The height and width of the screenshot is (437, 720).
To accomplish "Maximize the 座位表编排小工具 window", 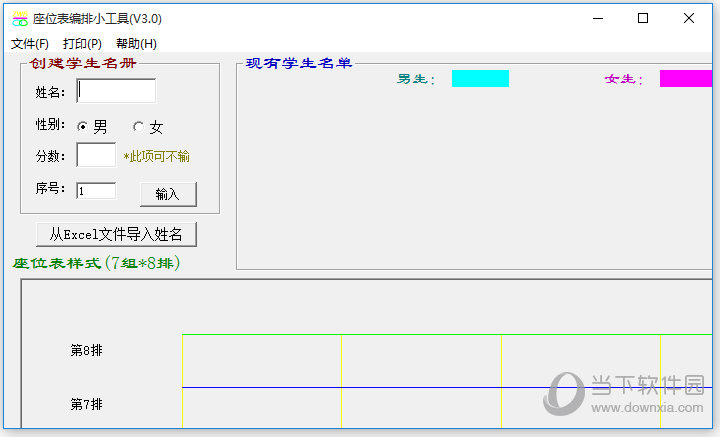I will pyautogui.click(x=643, y=18).
